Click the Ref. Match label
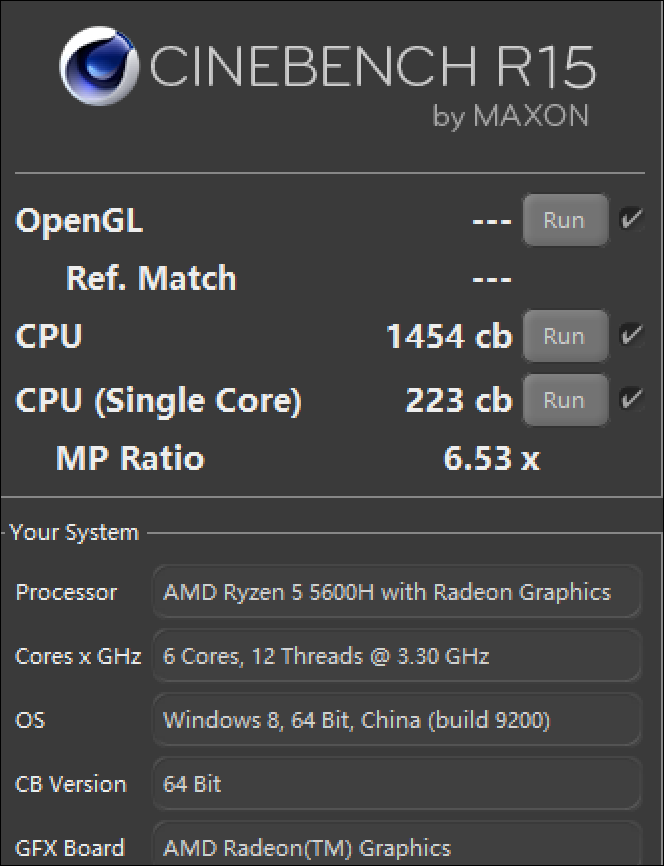This screenshot has height=866, width=664. coord(151,278)
